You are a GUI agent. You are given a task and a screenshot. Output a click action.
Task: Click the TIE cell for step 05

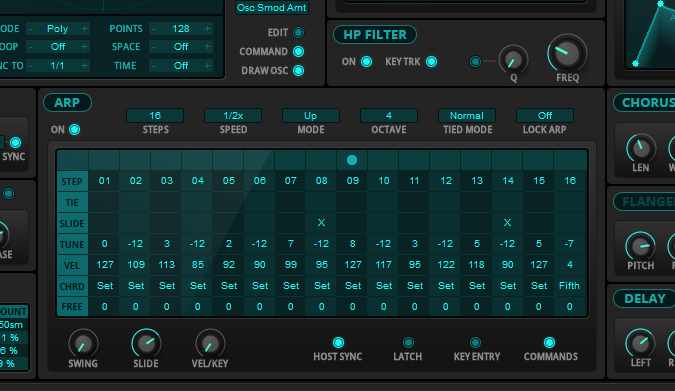point(229,202)
